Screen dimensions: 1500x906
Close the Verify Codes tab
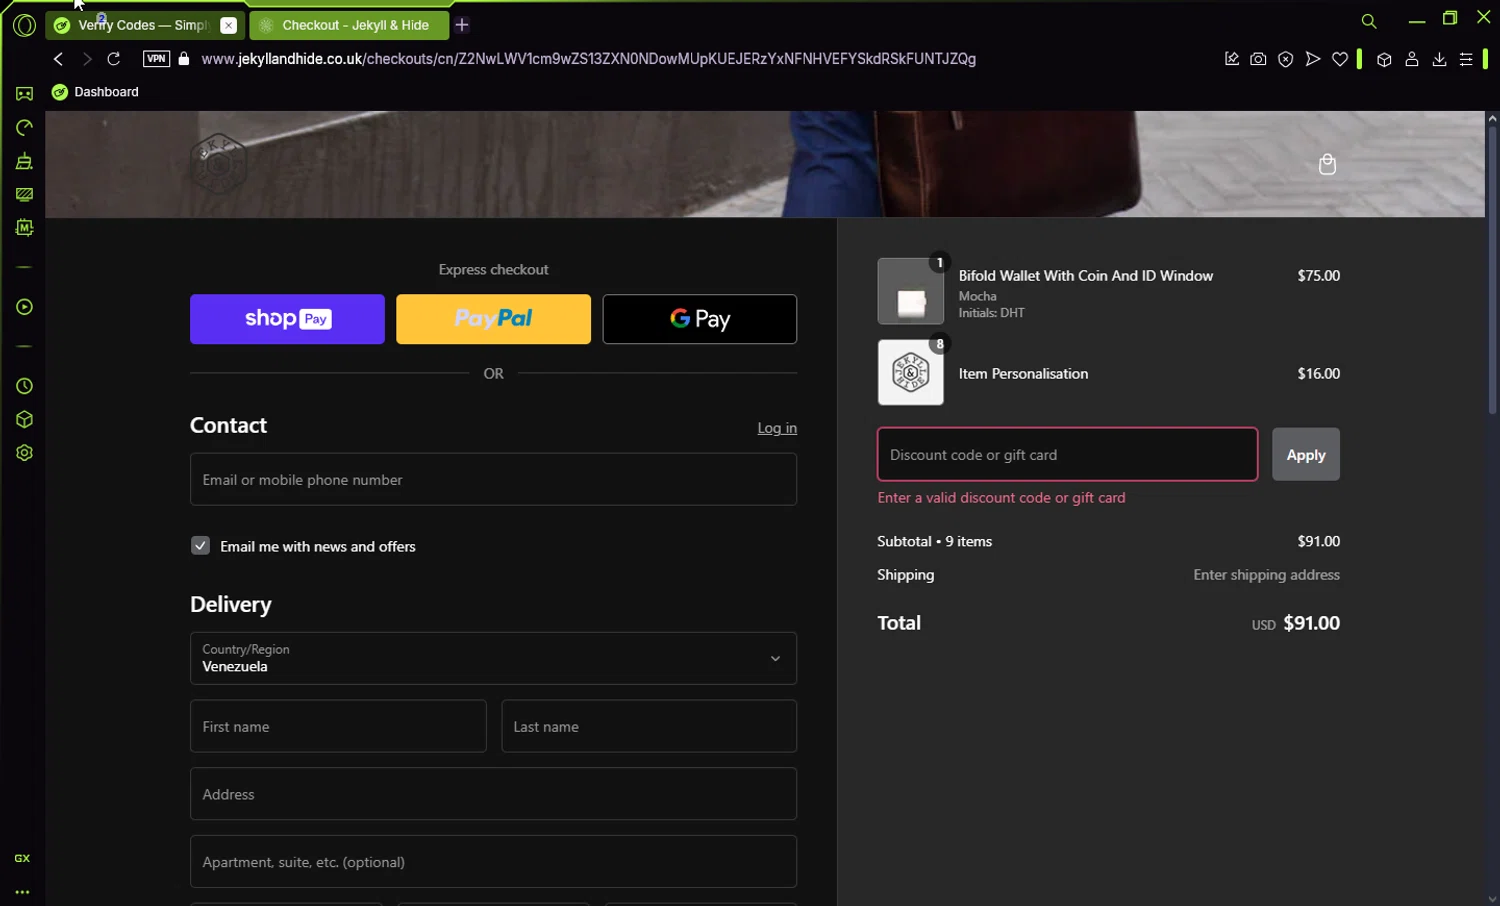click(228, 25)
